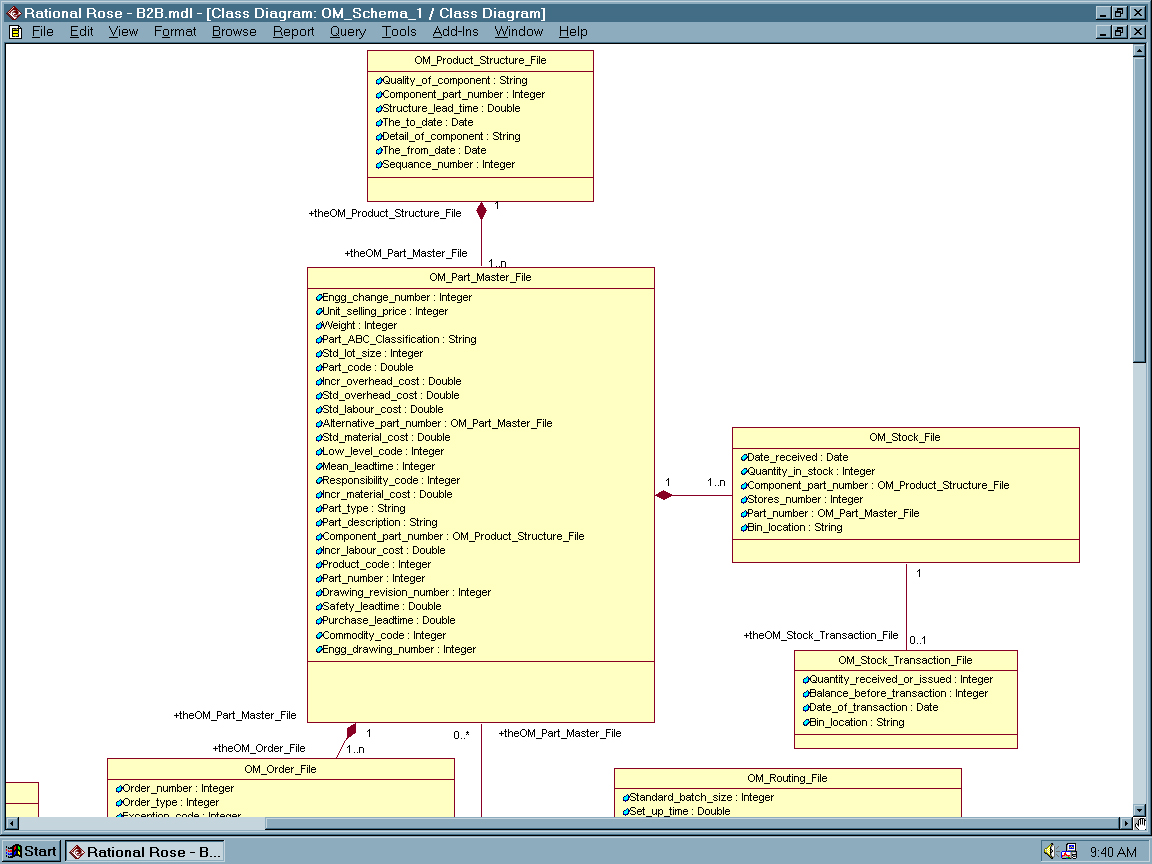Click Stores_number : Integer attribute

[x=802, y=499]
